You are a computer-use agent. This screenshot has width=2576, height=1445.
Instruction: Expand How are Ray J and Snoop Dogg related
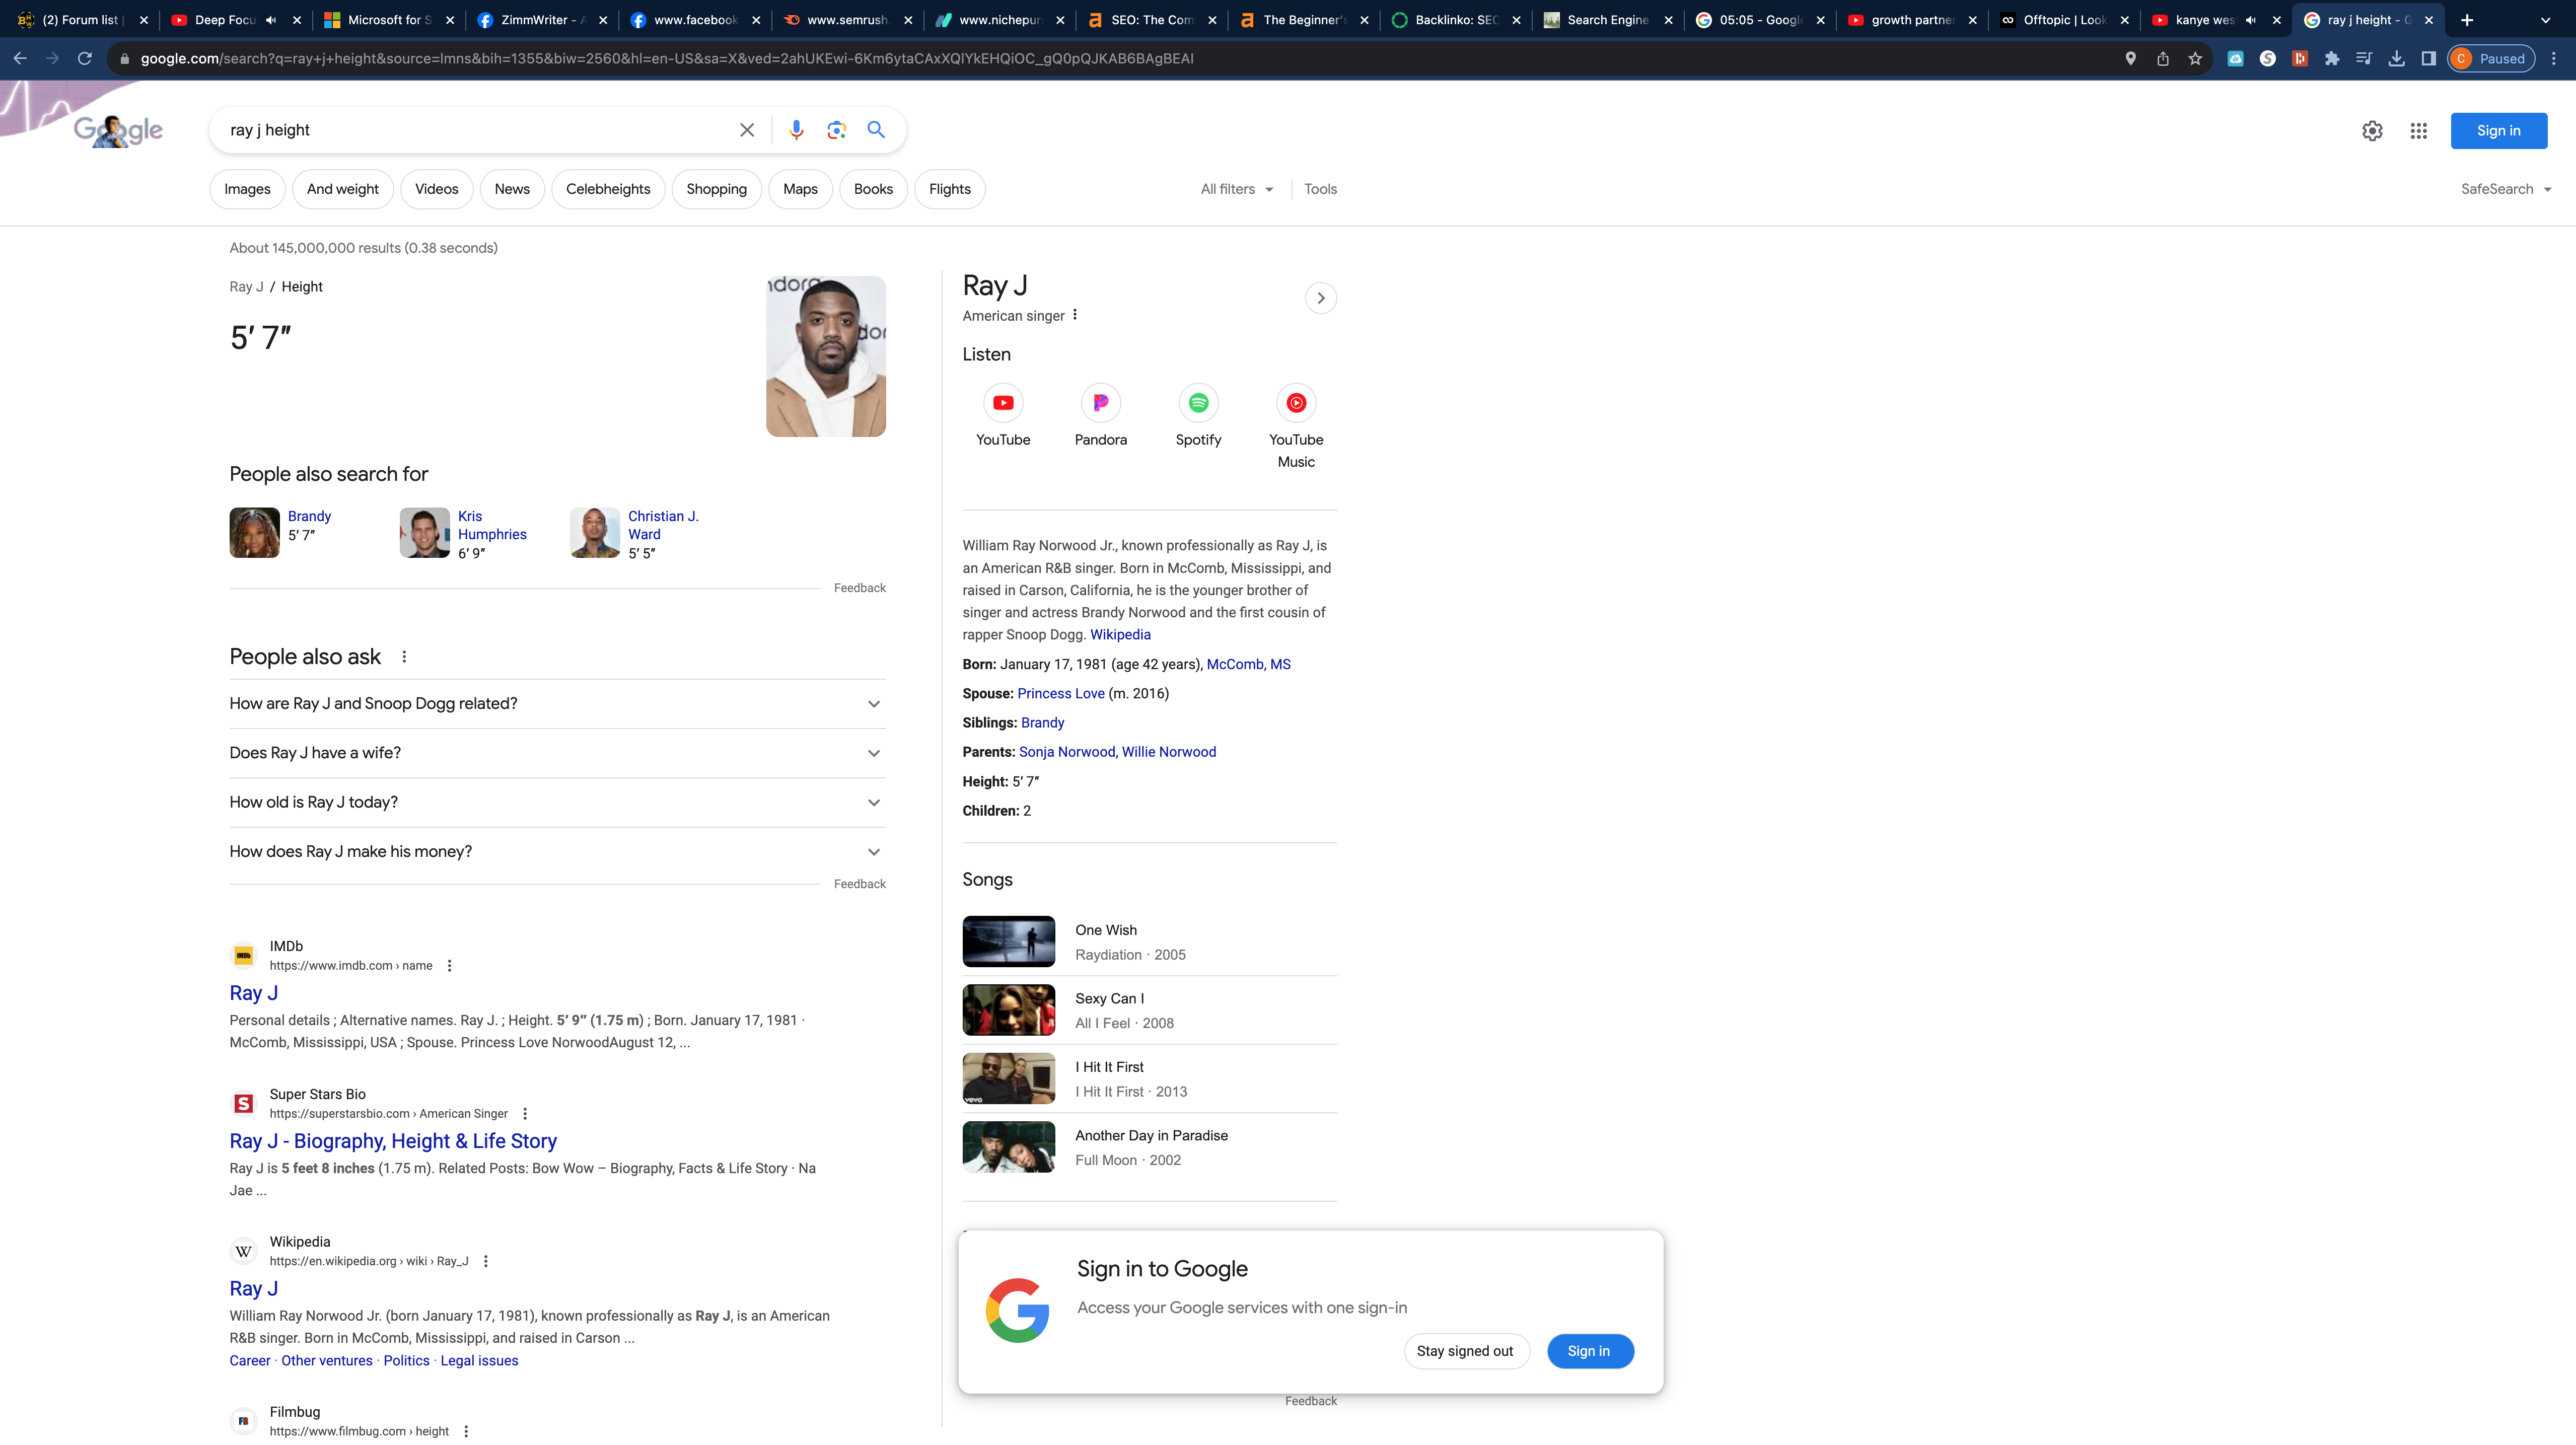(557, 704)
